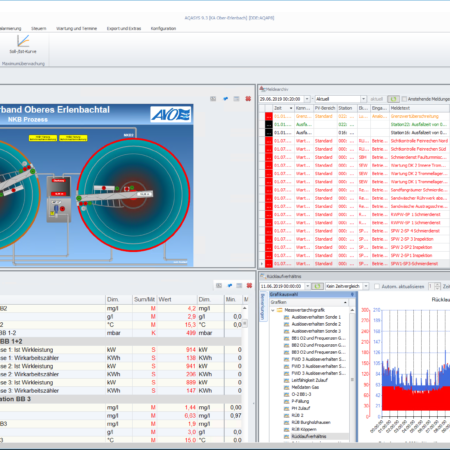Screen dimensions: 450x450
Task: Enable Autom. aktualisieren checkbox
Action: point(377,286)
